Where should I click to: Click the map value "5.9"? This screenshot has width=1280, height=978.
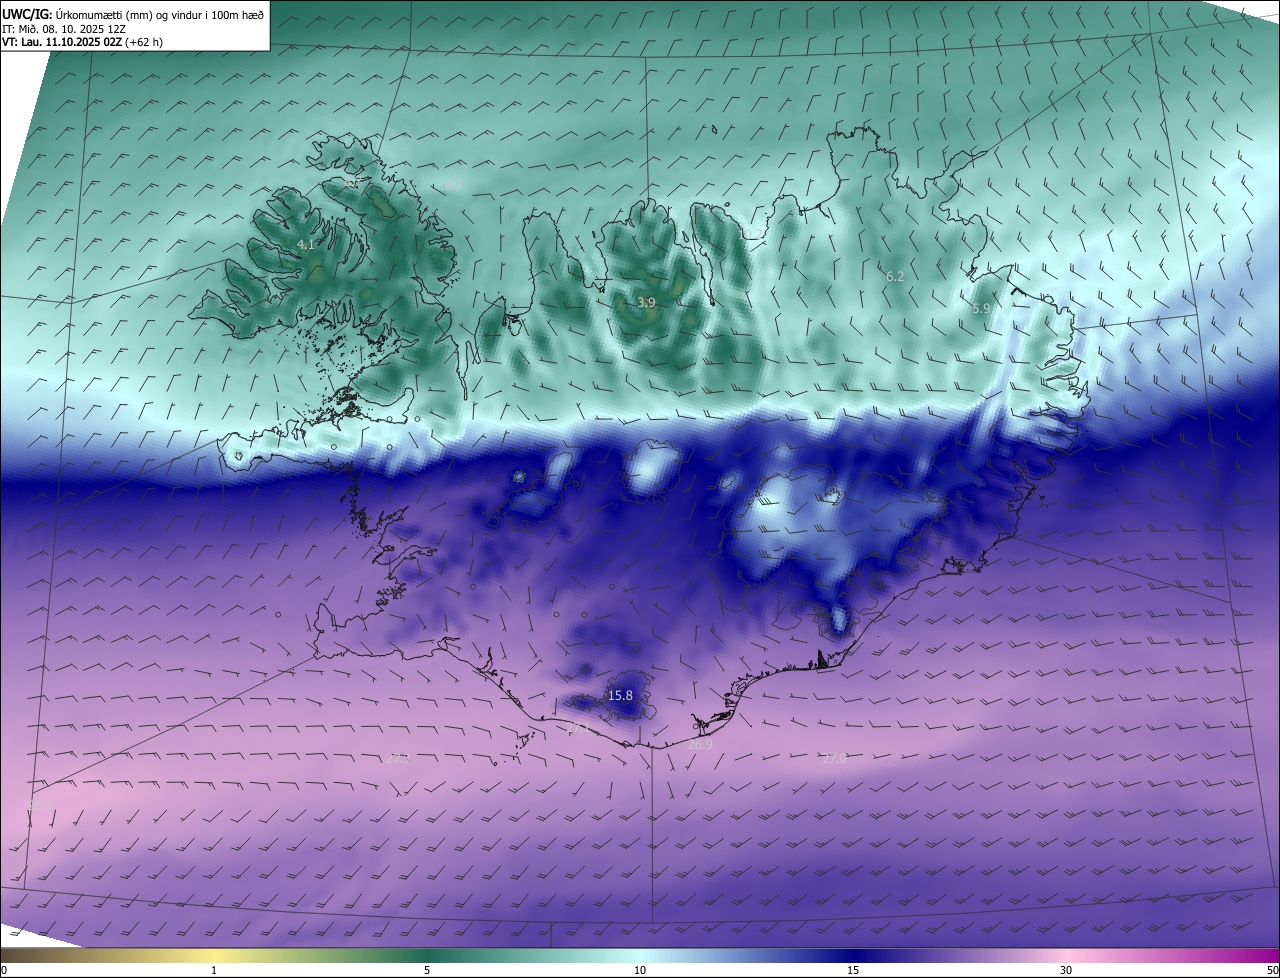click(x=981, y=309)
